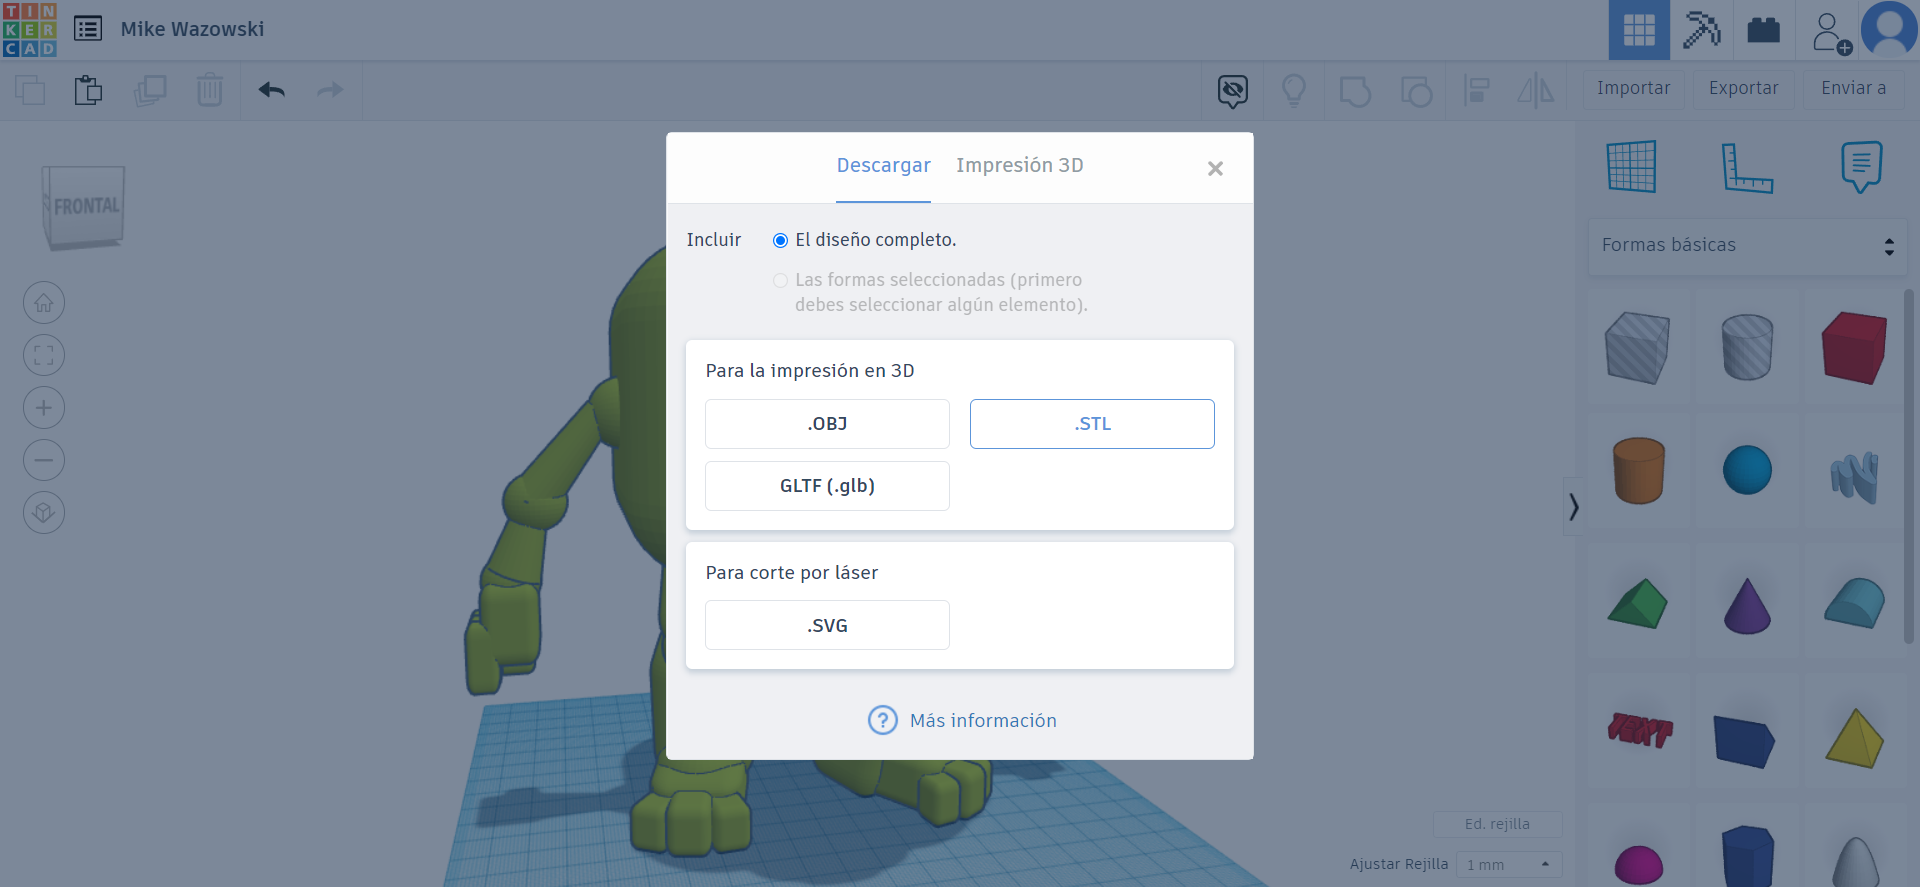
Task: Click the Fit all in view icon
Action: pyautogui.click(x=44, y=355)
